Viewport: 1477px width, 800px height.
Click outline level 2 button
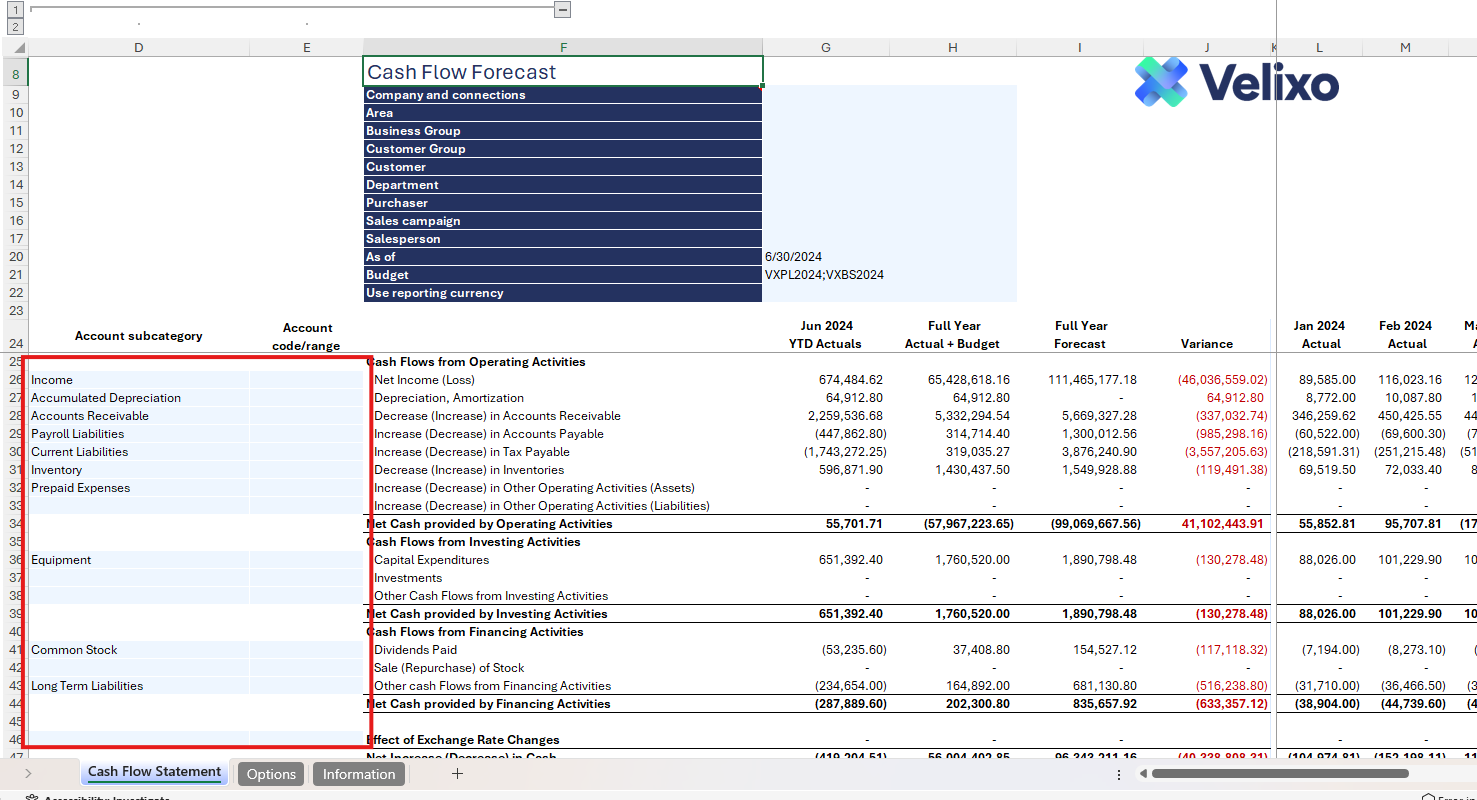point(15,27)
